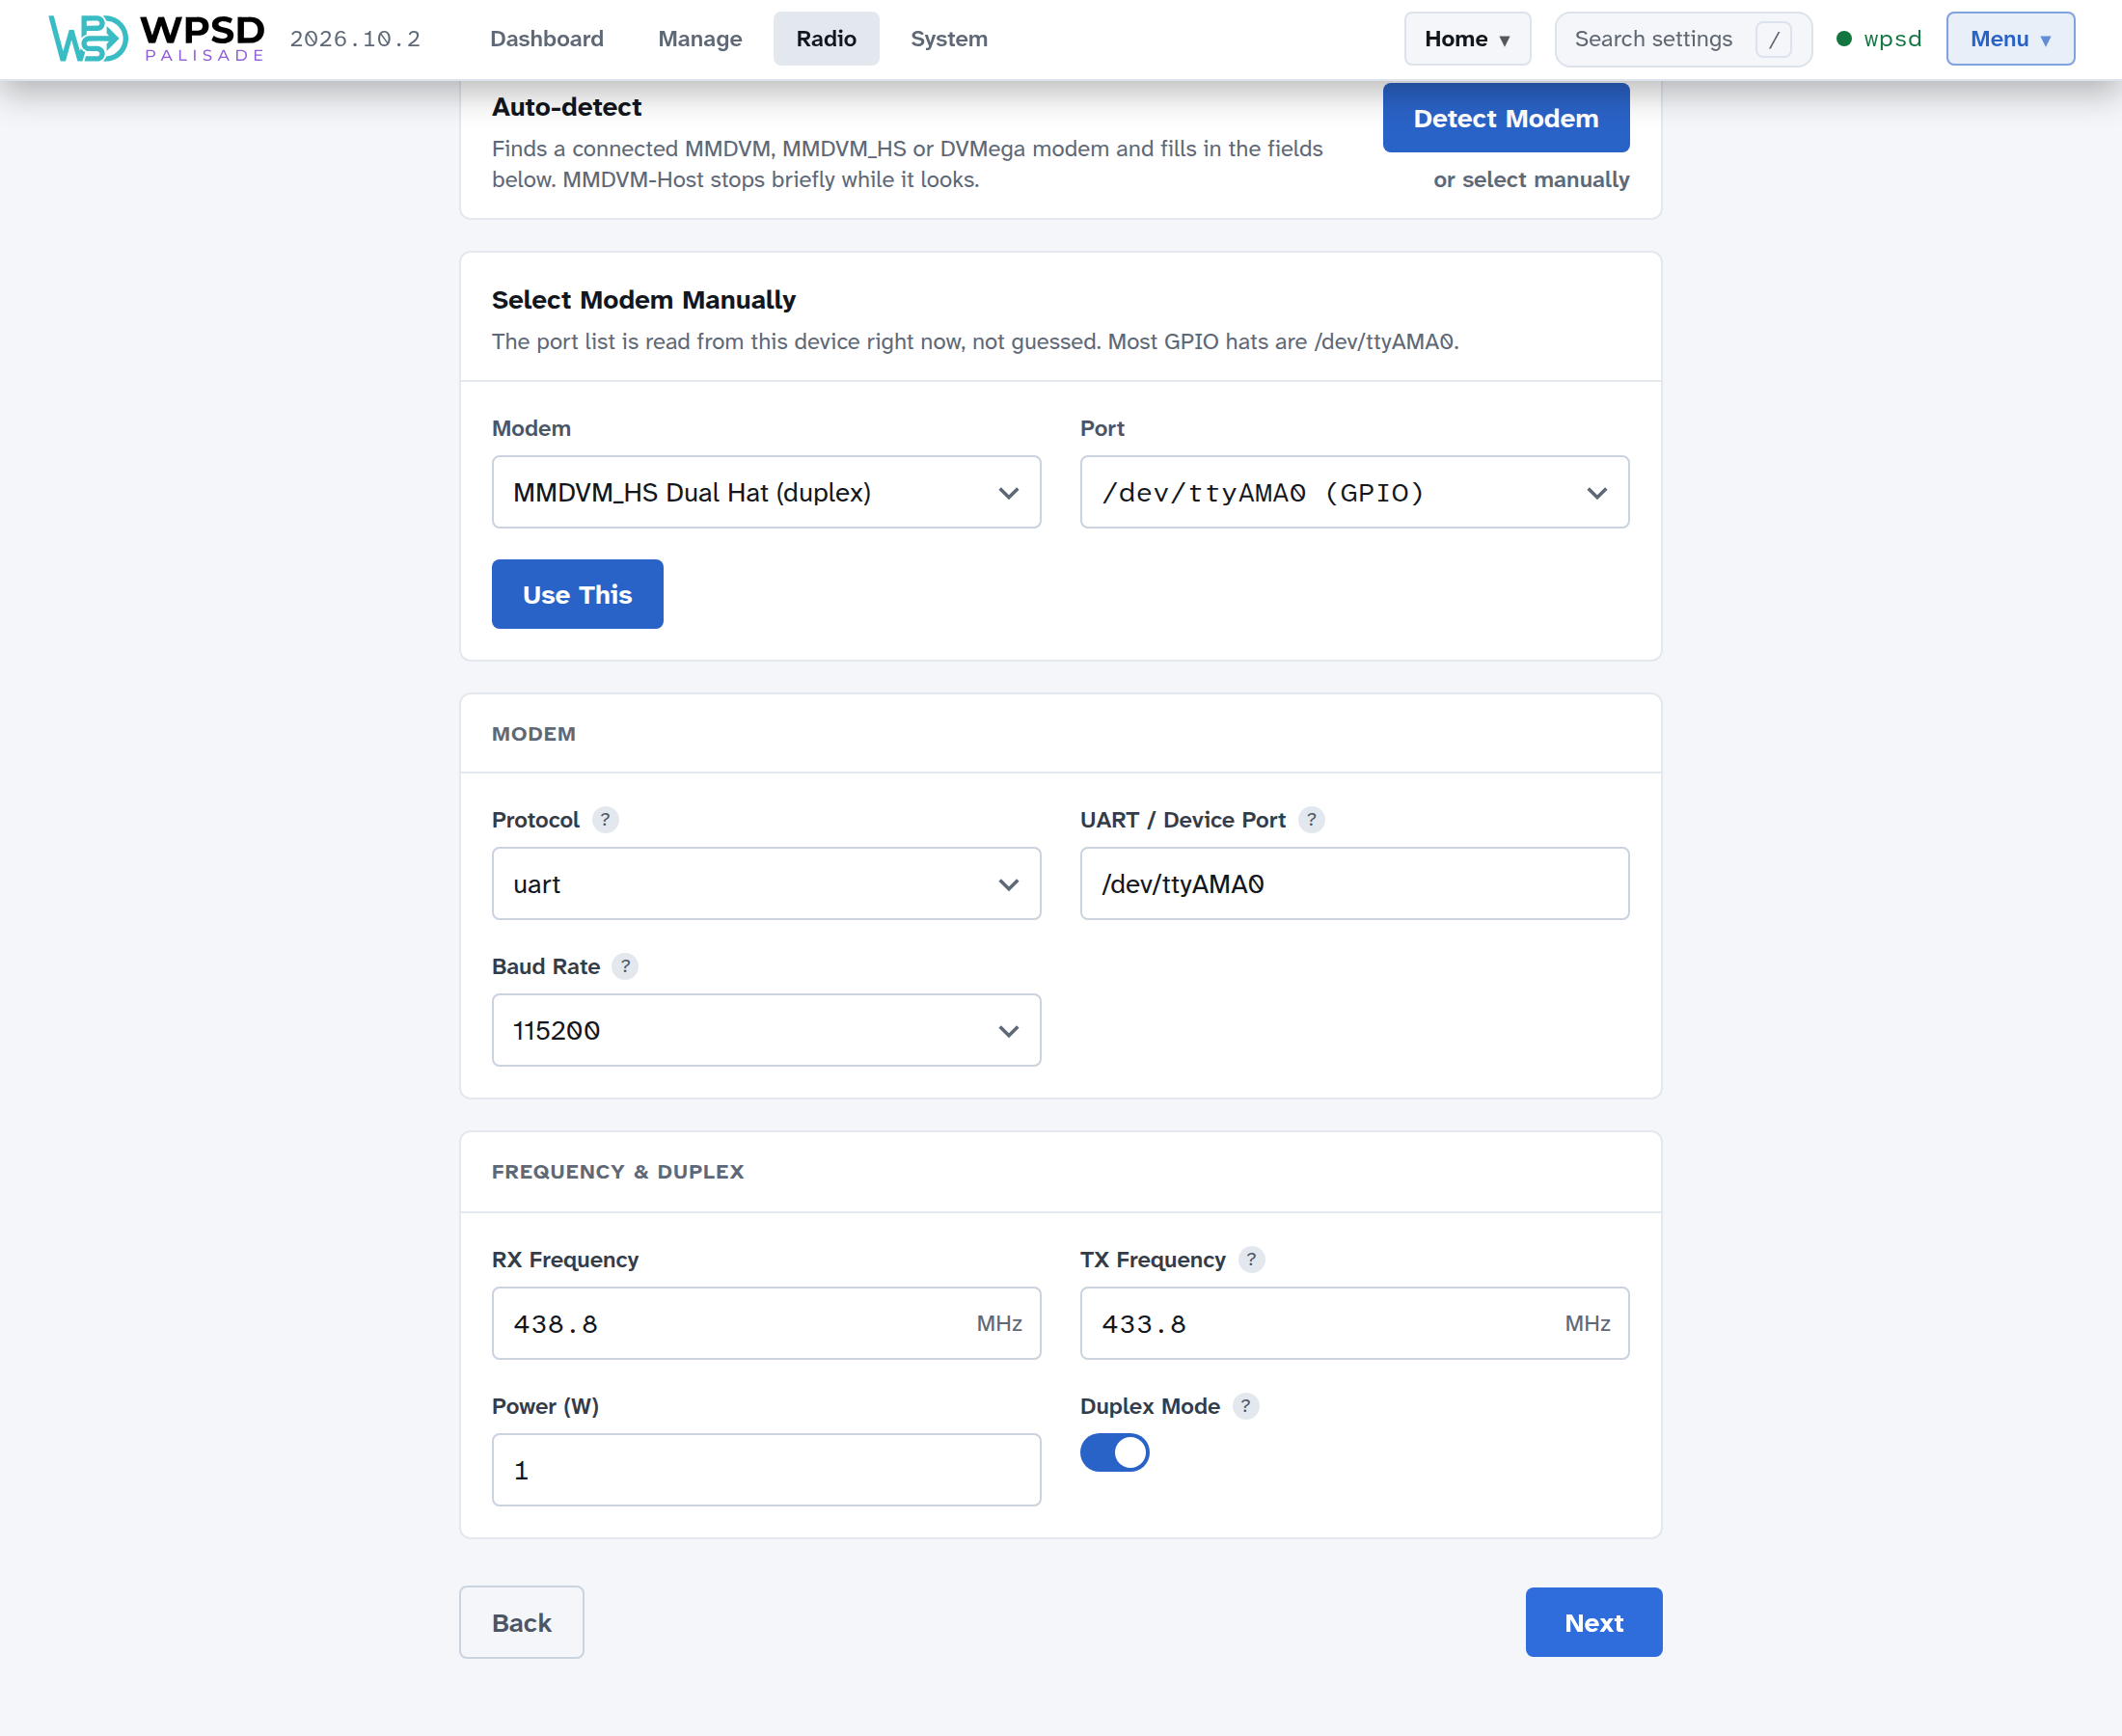Show help for UART / Device Port
This screenshot has height=1736, width=2122.
1311,820
